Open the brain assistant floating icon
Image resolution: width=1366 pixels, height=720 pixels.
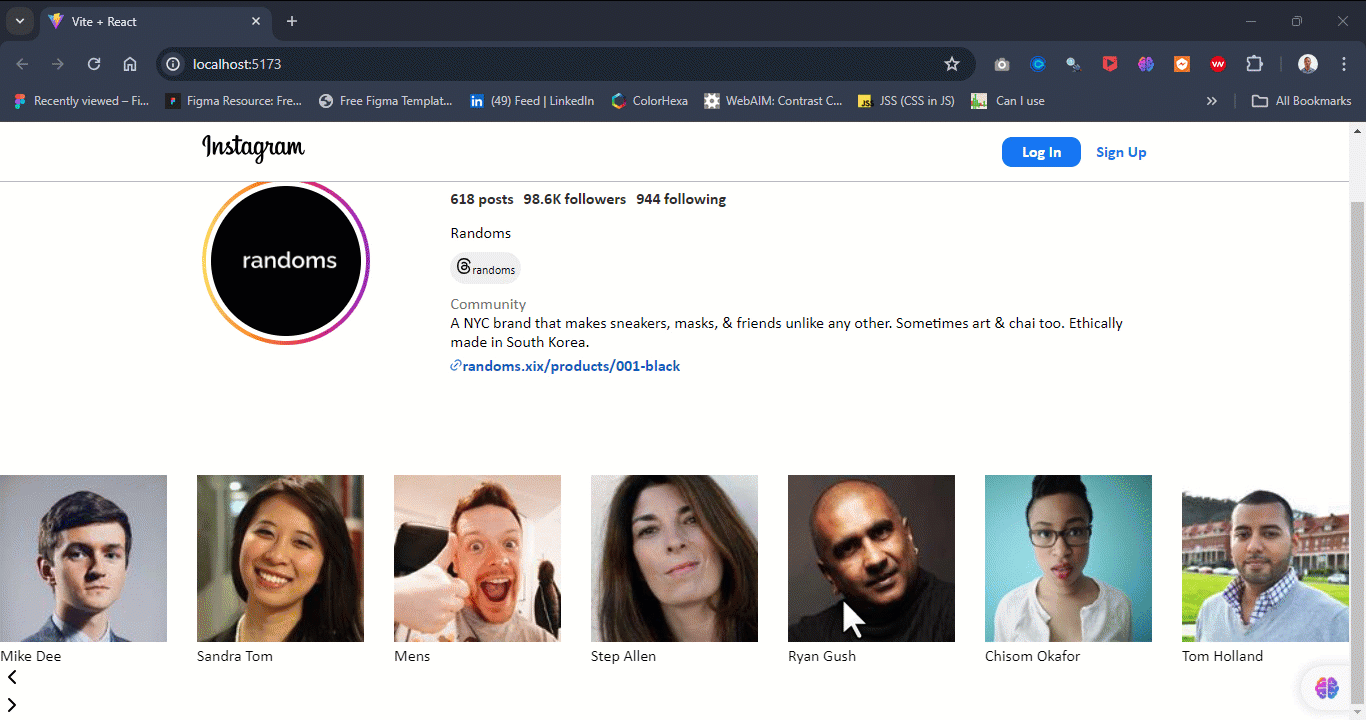1327,687
